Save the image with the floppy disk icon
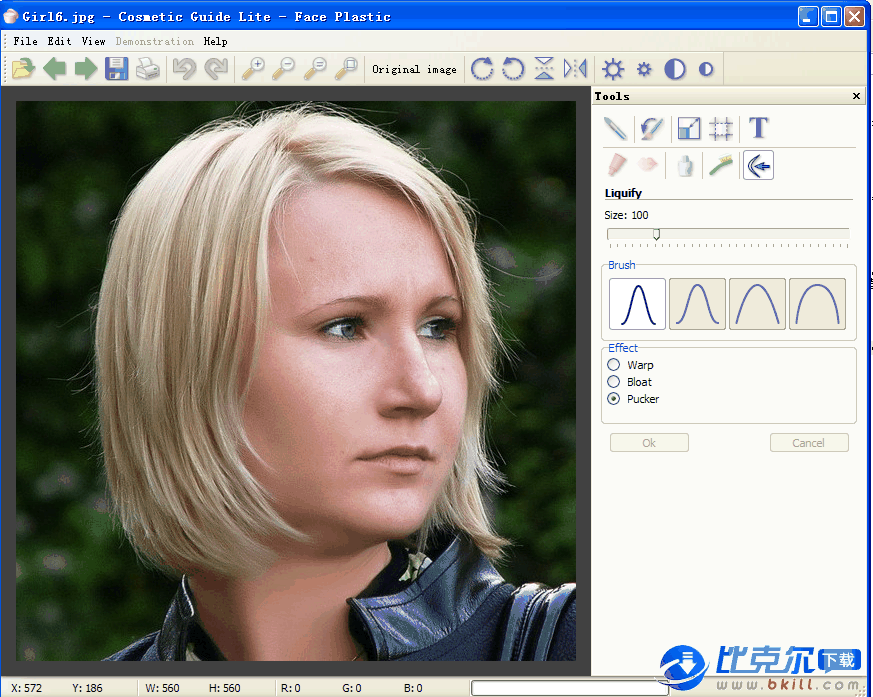The height and width of the screenshot is (697, 873). tap(117, 69)
